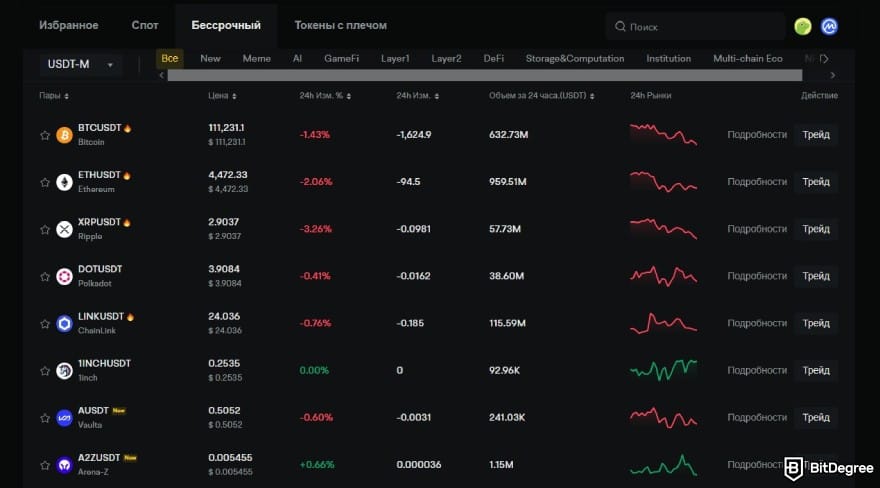Click the Ethereum coin logo
This screenshot has width=880, height=488.
click(x=65, y=182)
